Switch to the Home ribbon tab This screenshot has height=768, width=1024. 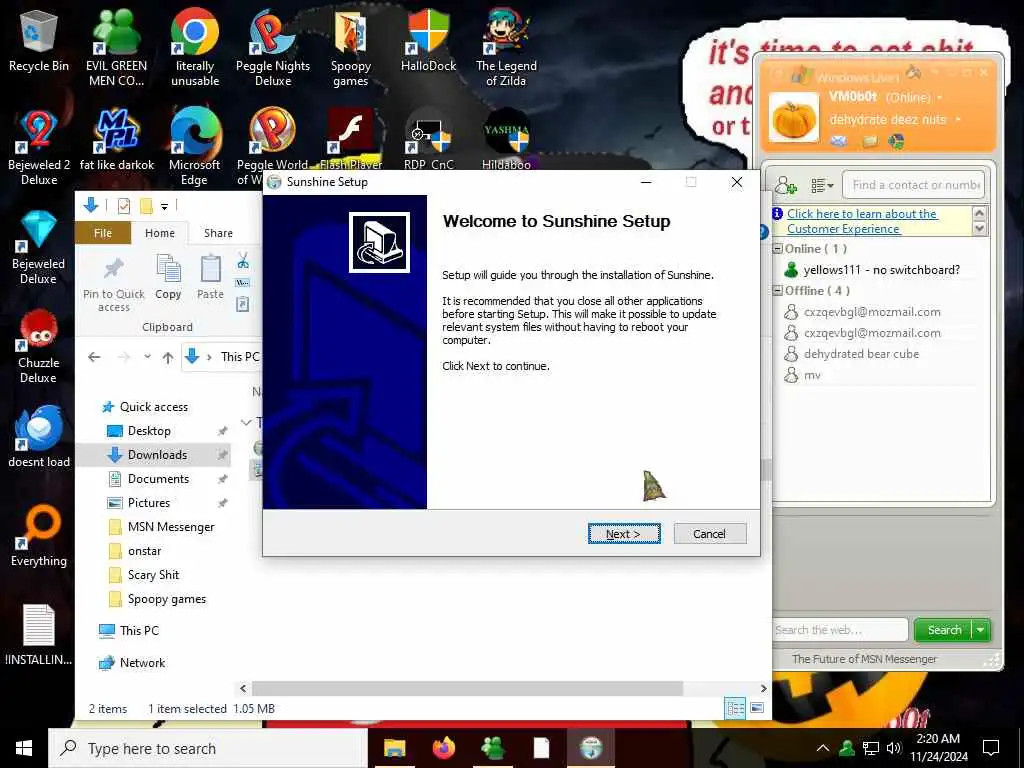[x=160, y=233]
